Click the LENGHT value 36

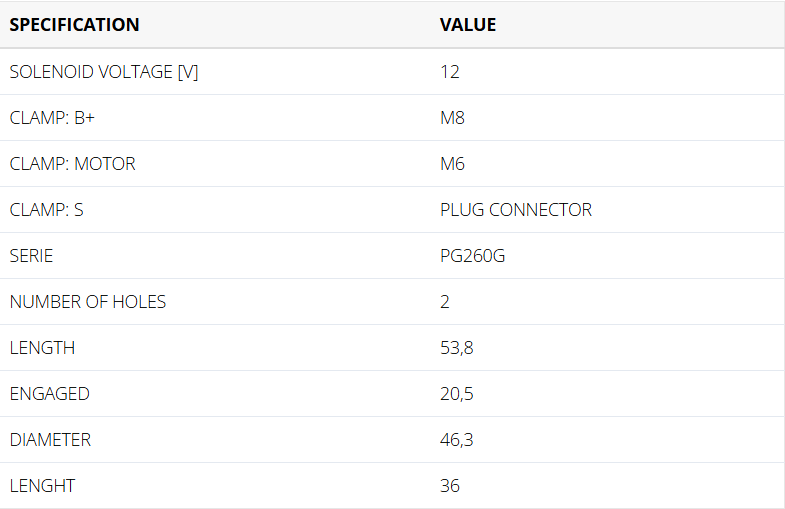pyautogui.click(x=450, y=486)
